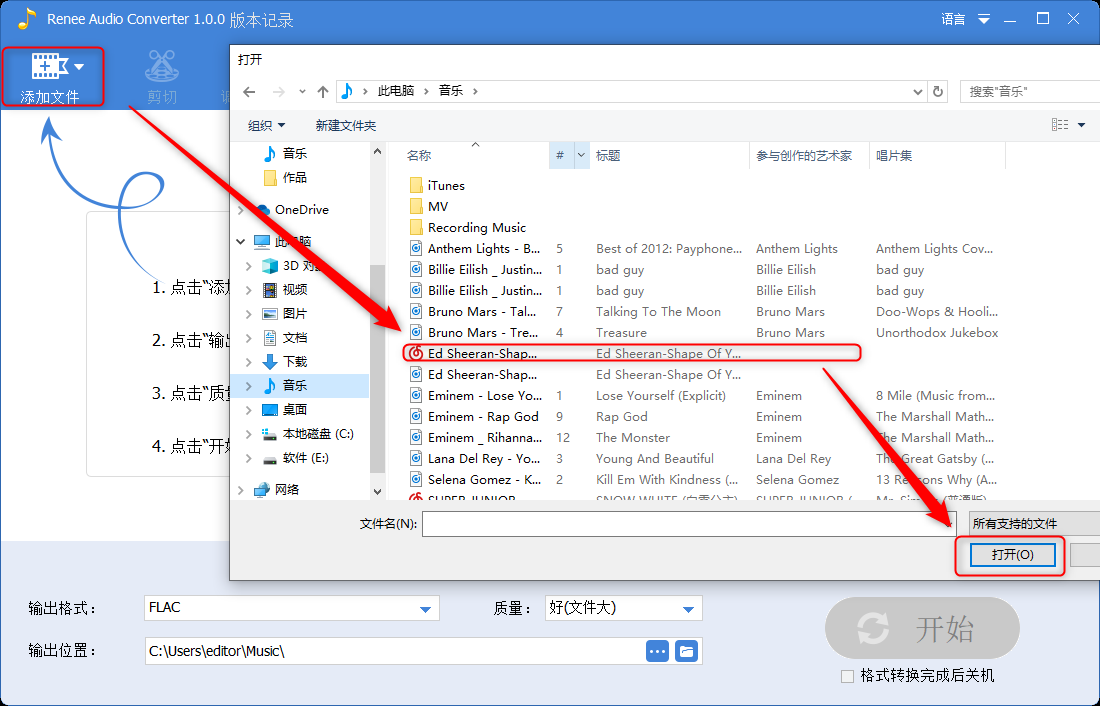Open the # column filter dropdown

(x=581, y=155)
